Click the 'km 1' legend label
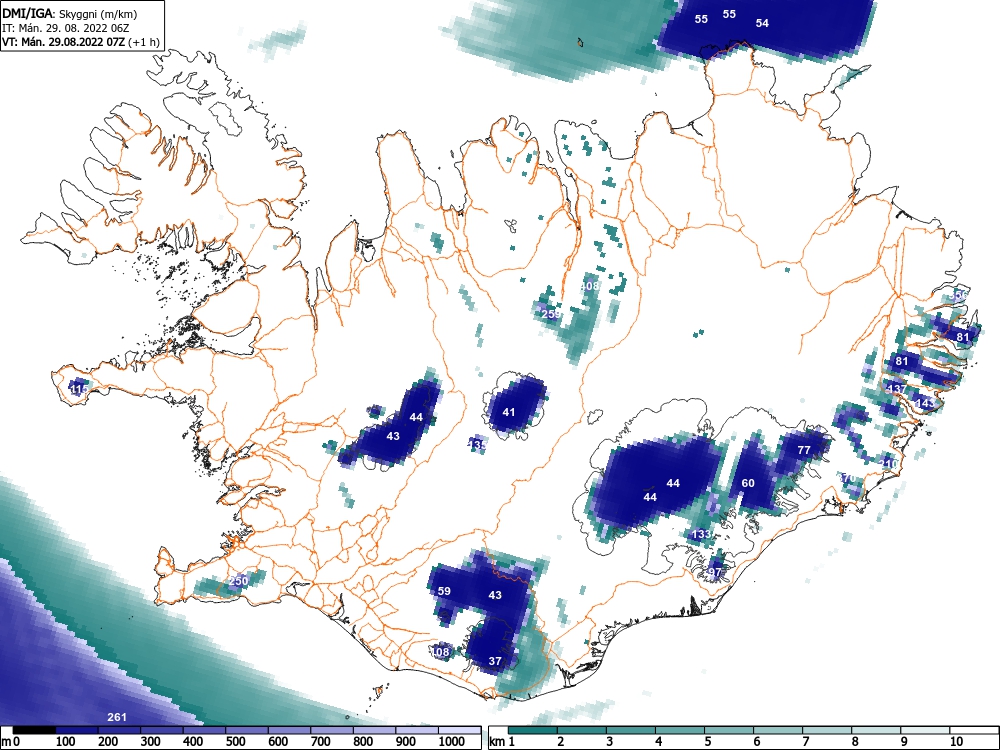Viewport: 1000px width, 750px height. click(x=503, y=742)
